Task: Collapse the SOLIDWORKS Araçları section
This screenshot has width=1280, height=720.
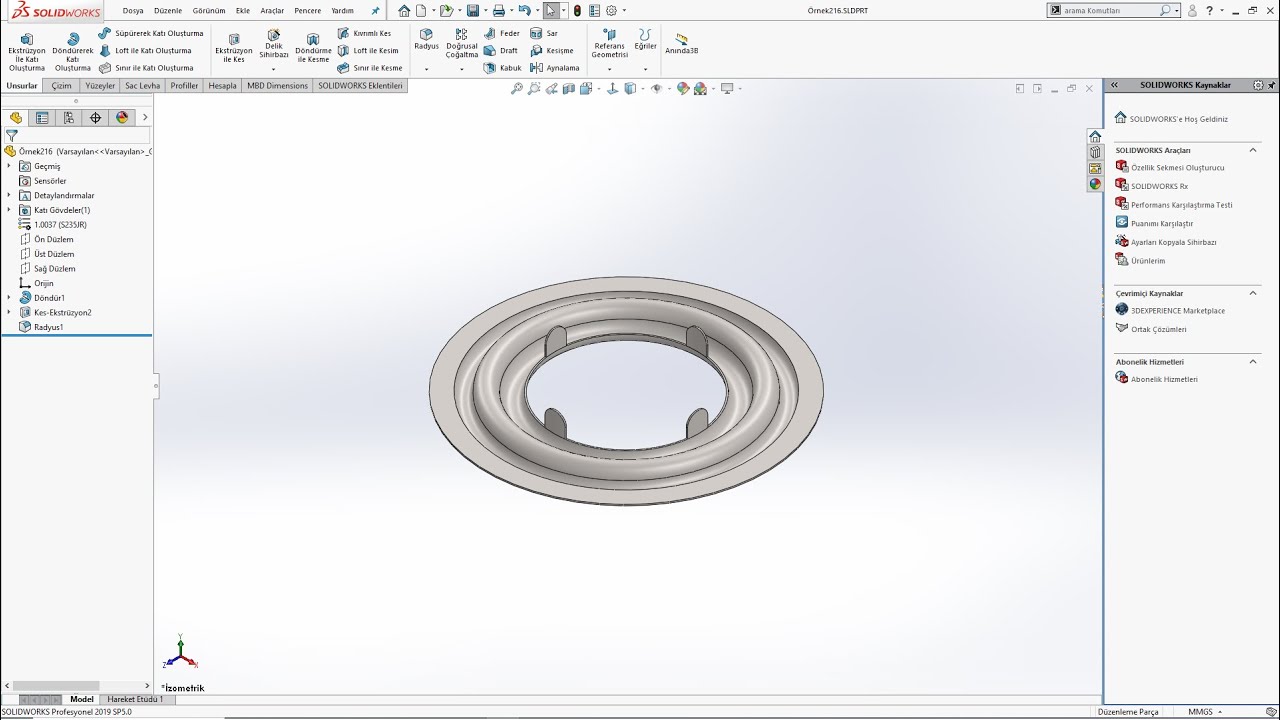Action: point(1253,150)
